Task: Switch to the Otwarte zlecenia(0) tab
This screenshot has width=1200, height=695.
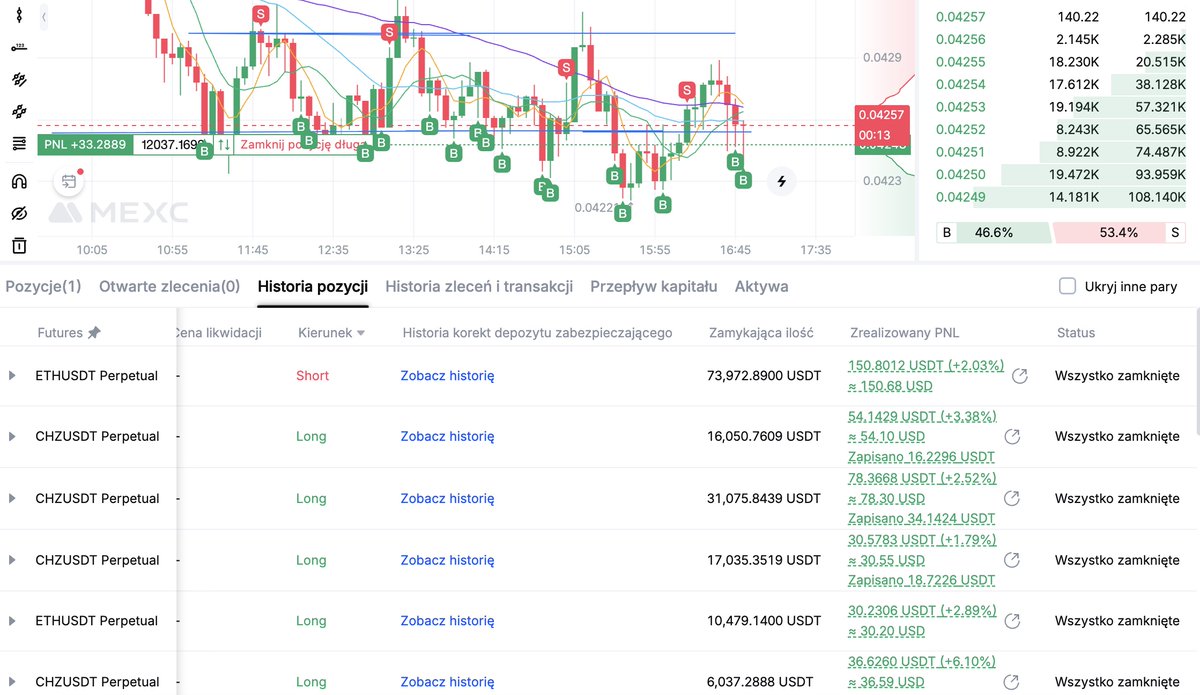Action: pyautogui.click(x=169, y=286)
